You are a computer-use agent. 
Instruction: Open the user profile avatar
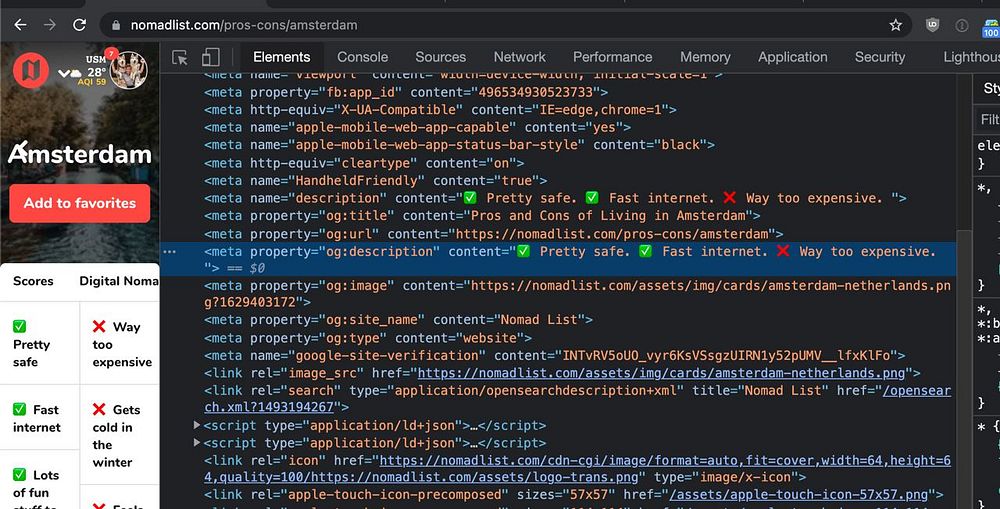(x=129, y=70)
